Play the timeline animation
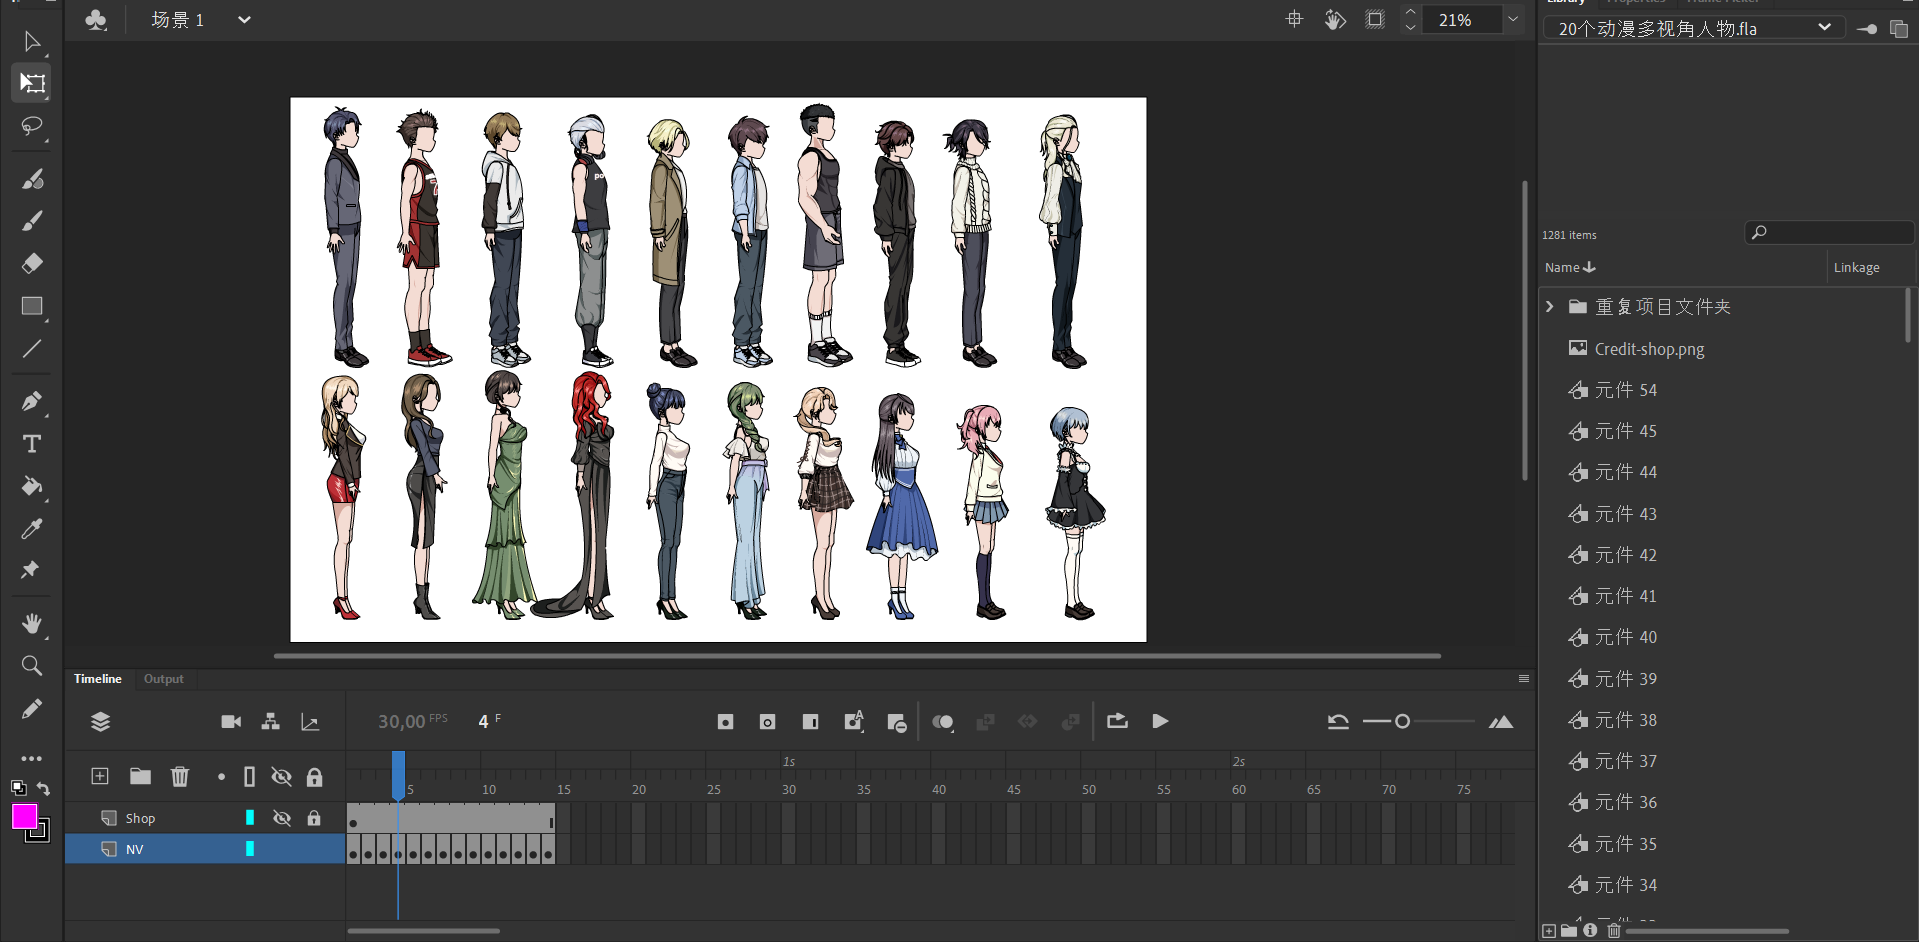 tap(1160, 721)
